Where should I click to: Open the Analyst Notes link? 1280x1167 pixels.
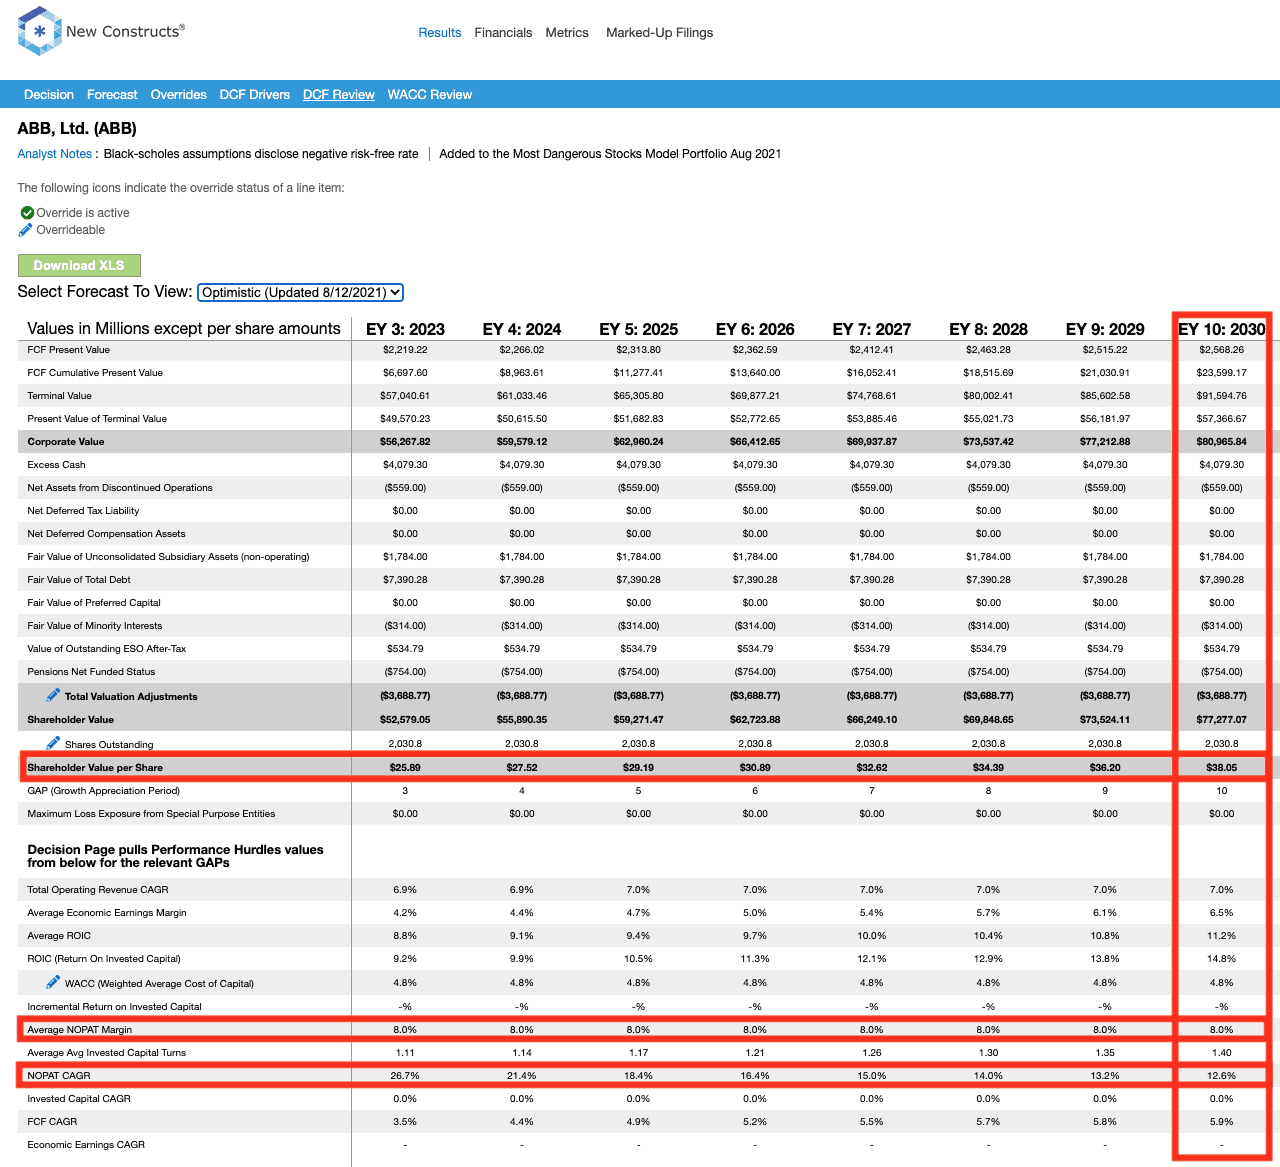(54, 154)
